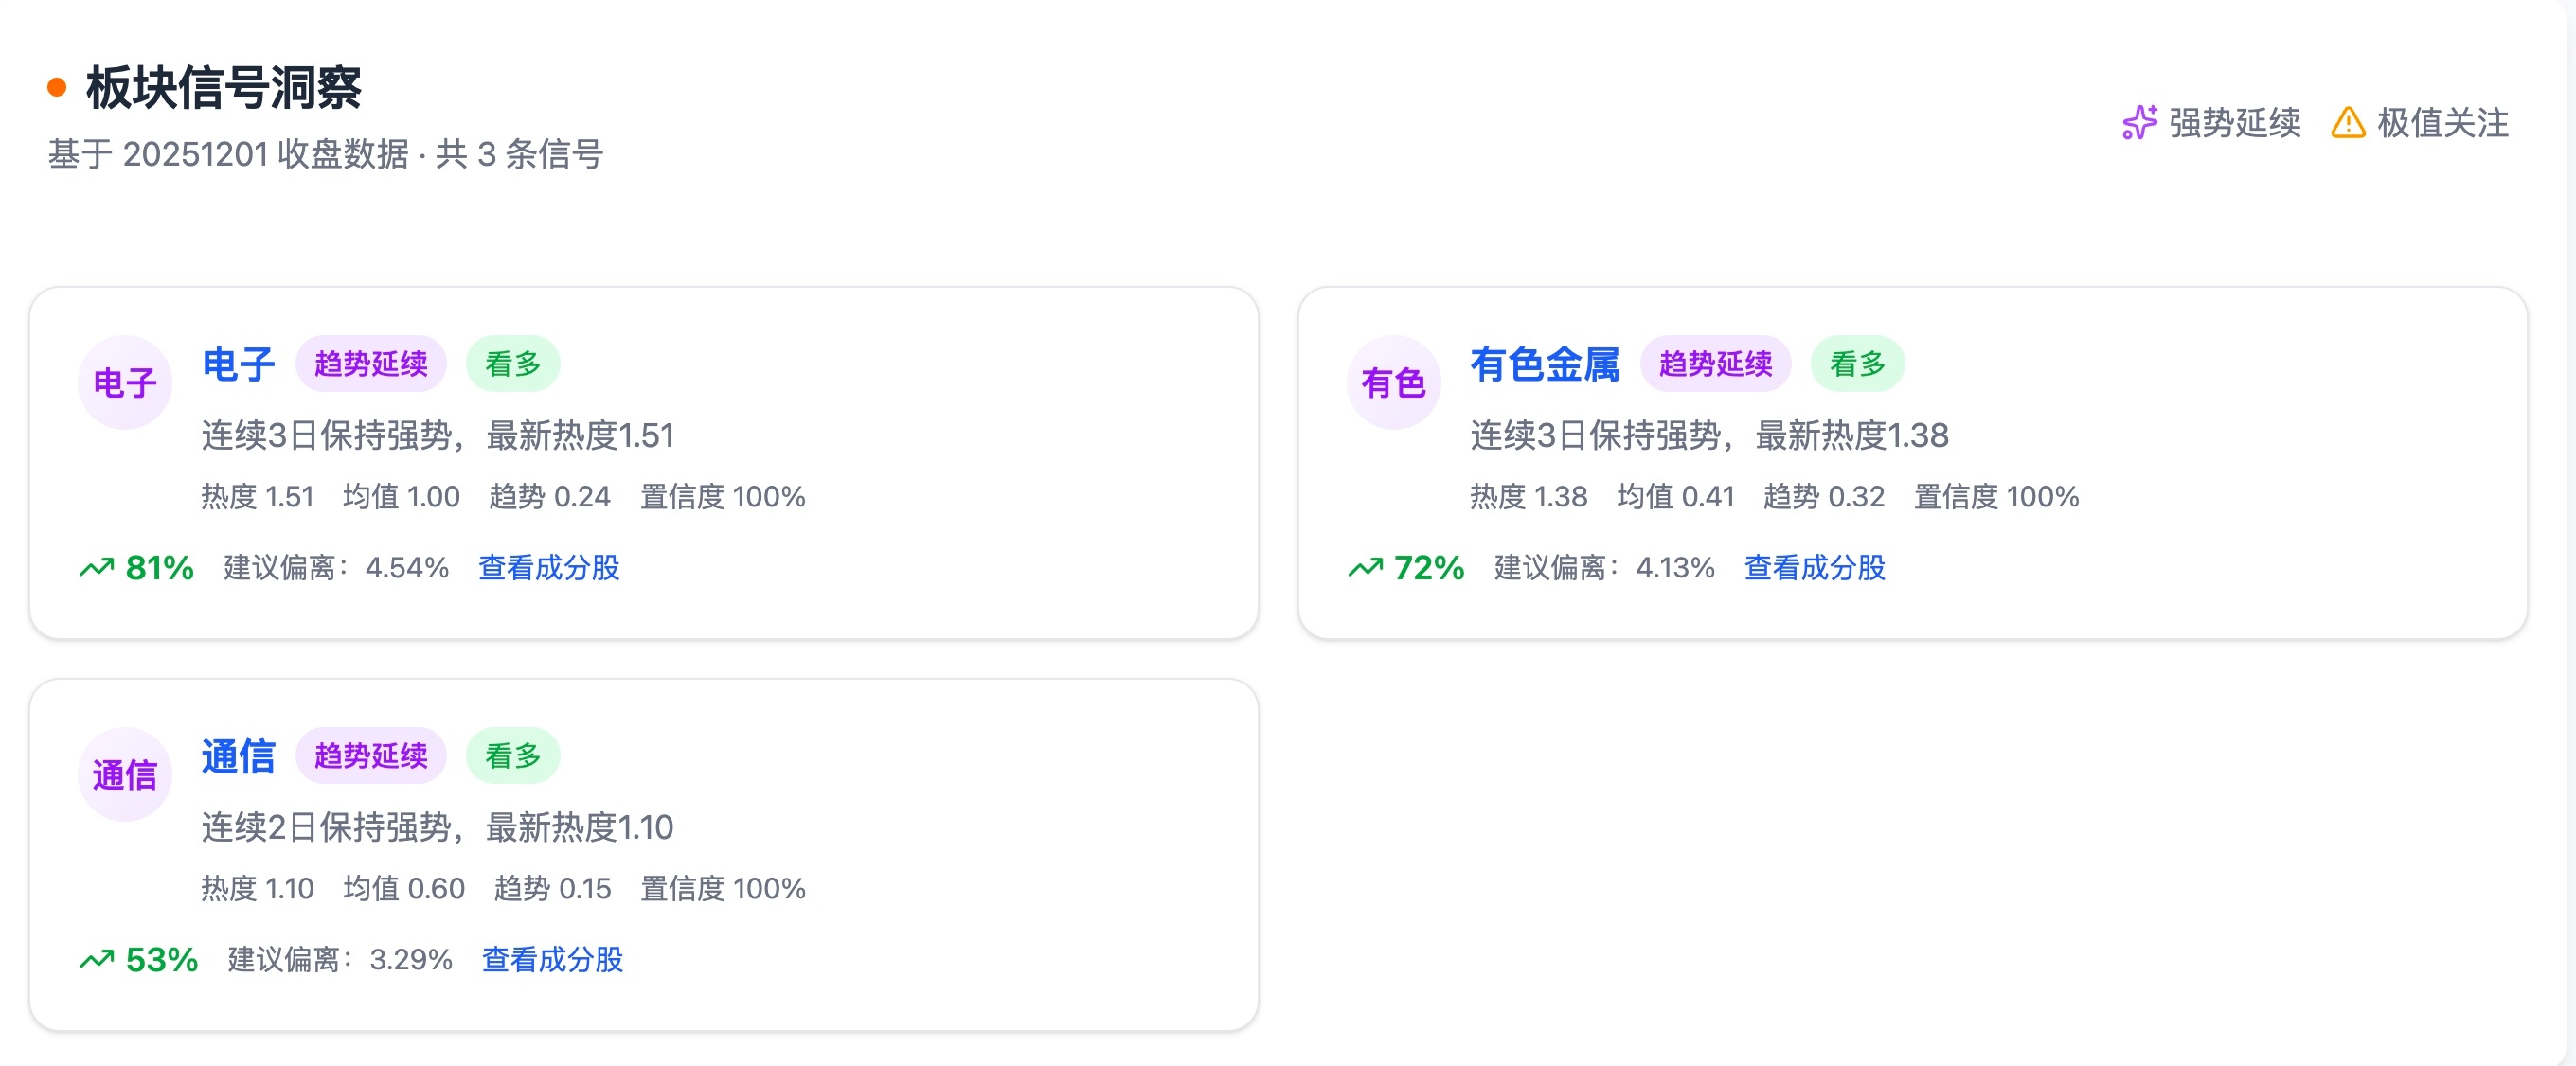Click the 通信 sector title
Image resolution: width=2576 pixels, height=1066 pixels.
point(238,756)
